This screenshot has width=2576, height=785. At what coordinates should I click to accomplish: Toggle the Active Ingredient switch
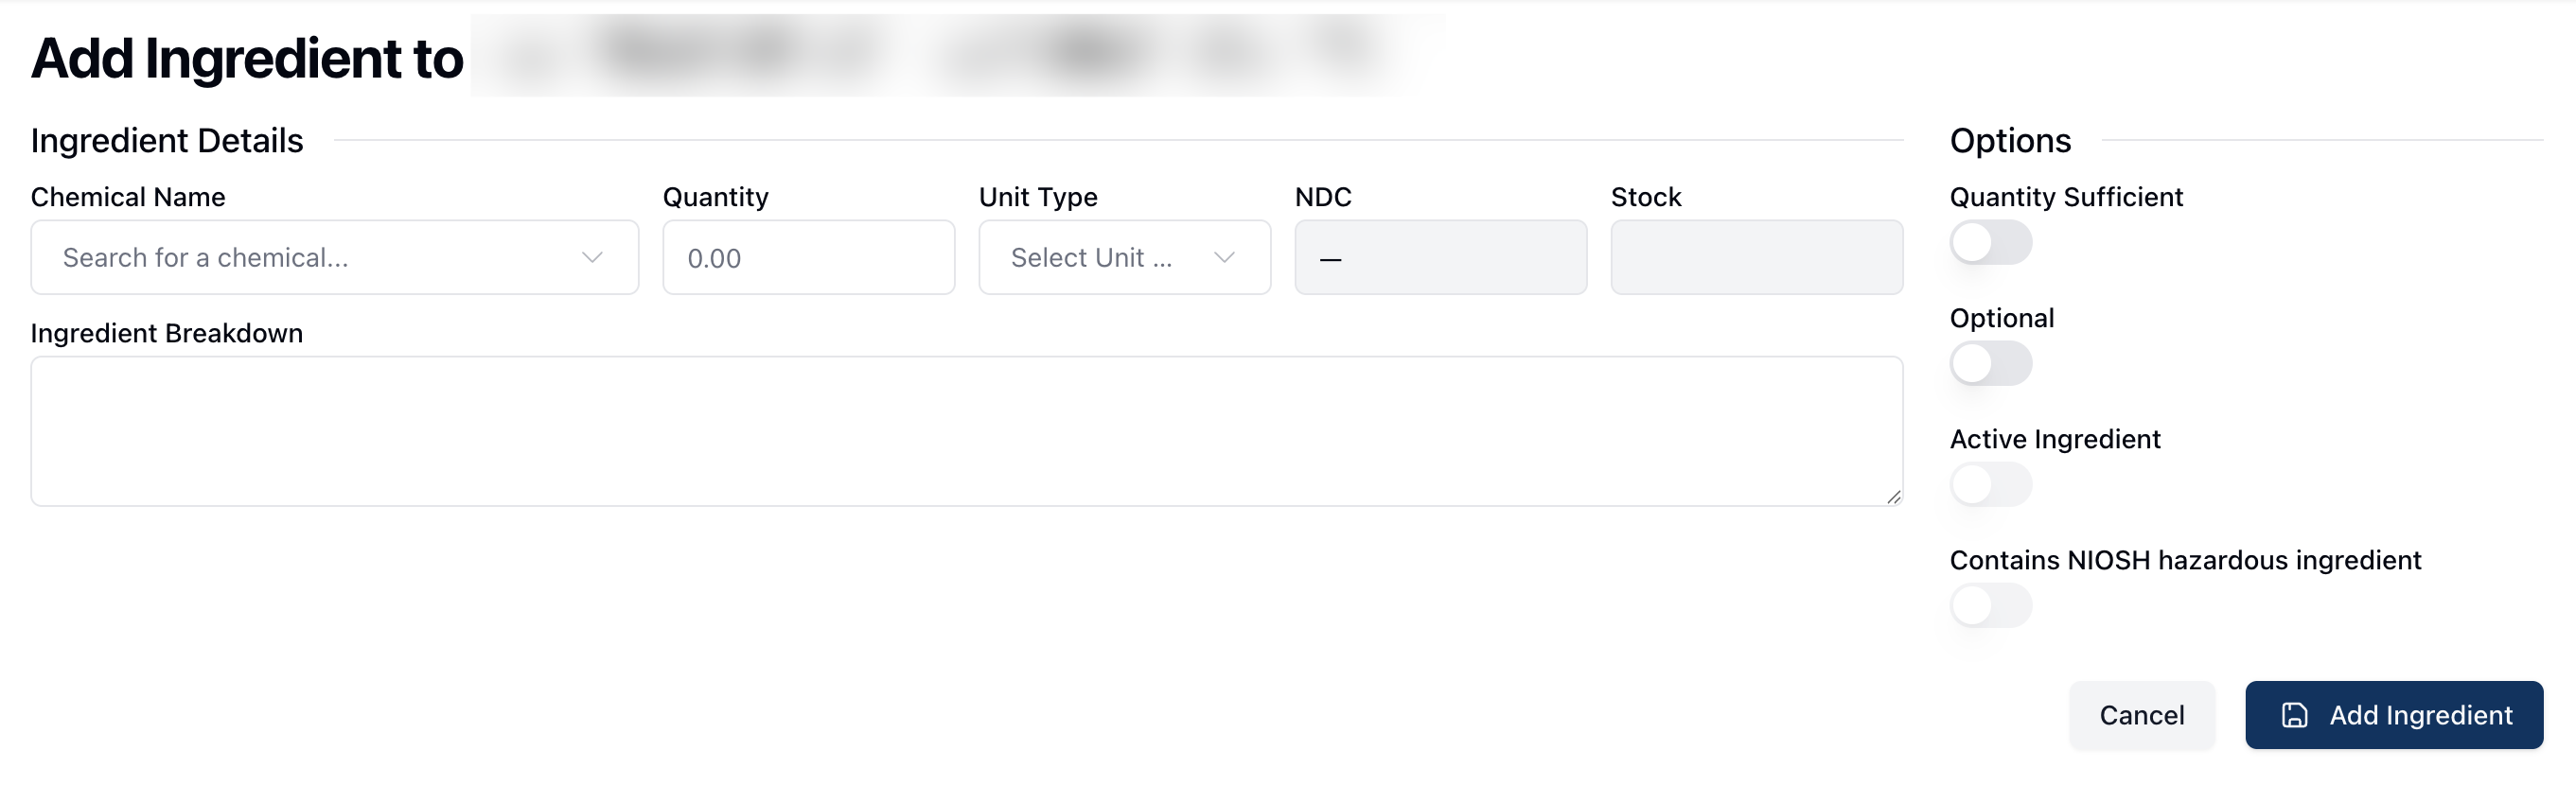click(1990, 485)
